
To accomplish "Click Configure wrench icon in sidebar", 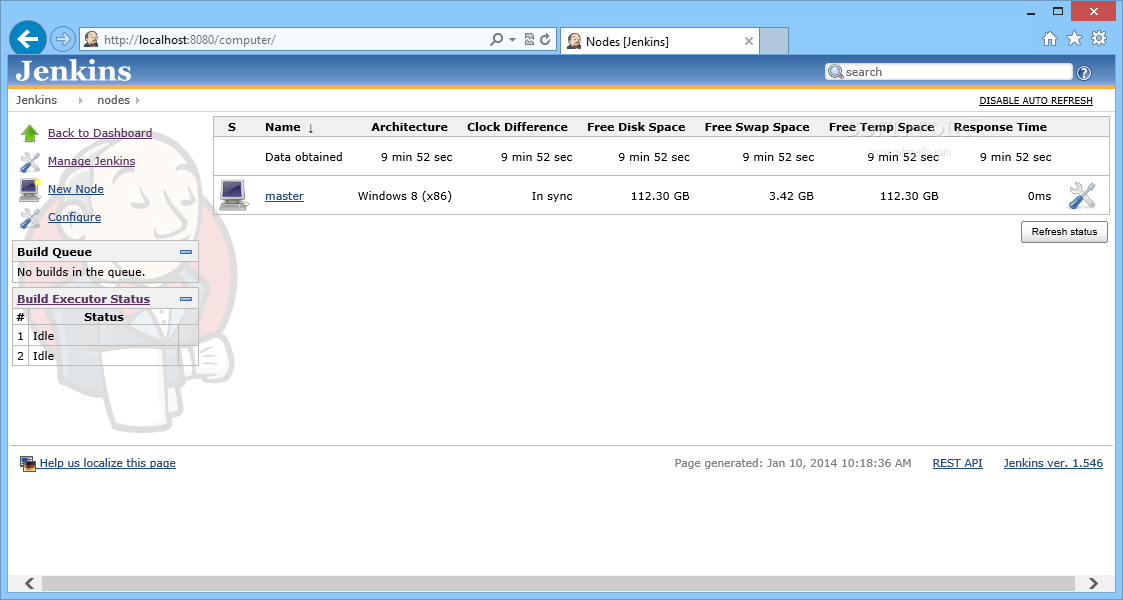I will pos(29,218).
